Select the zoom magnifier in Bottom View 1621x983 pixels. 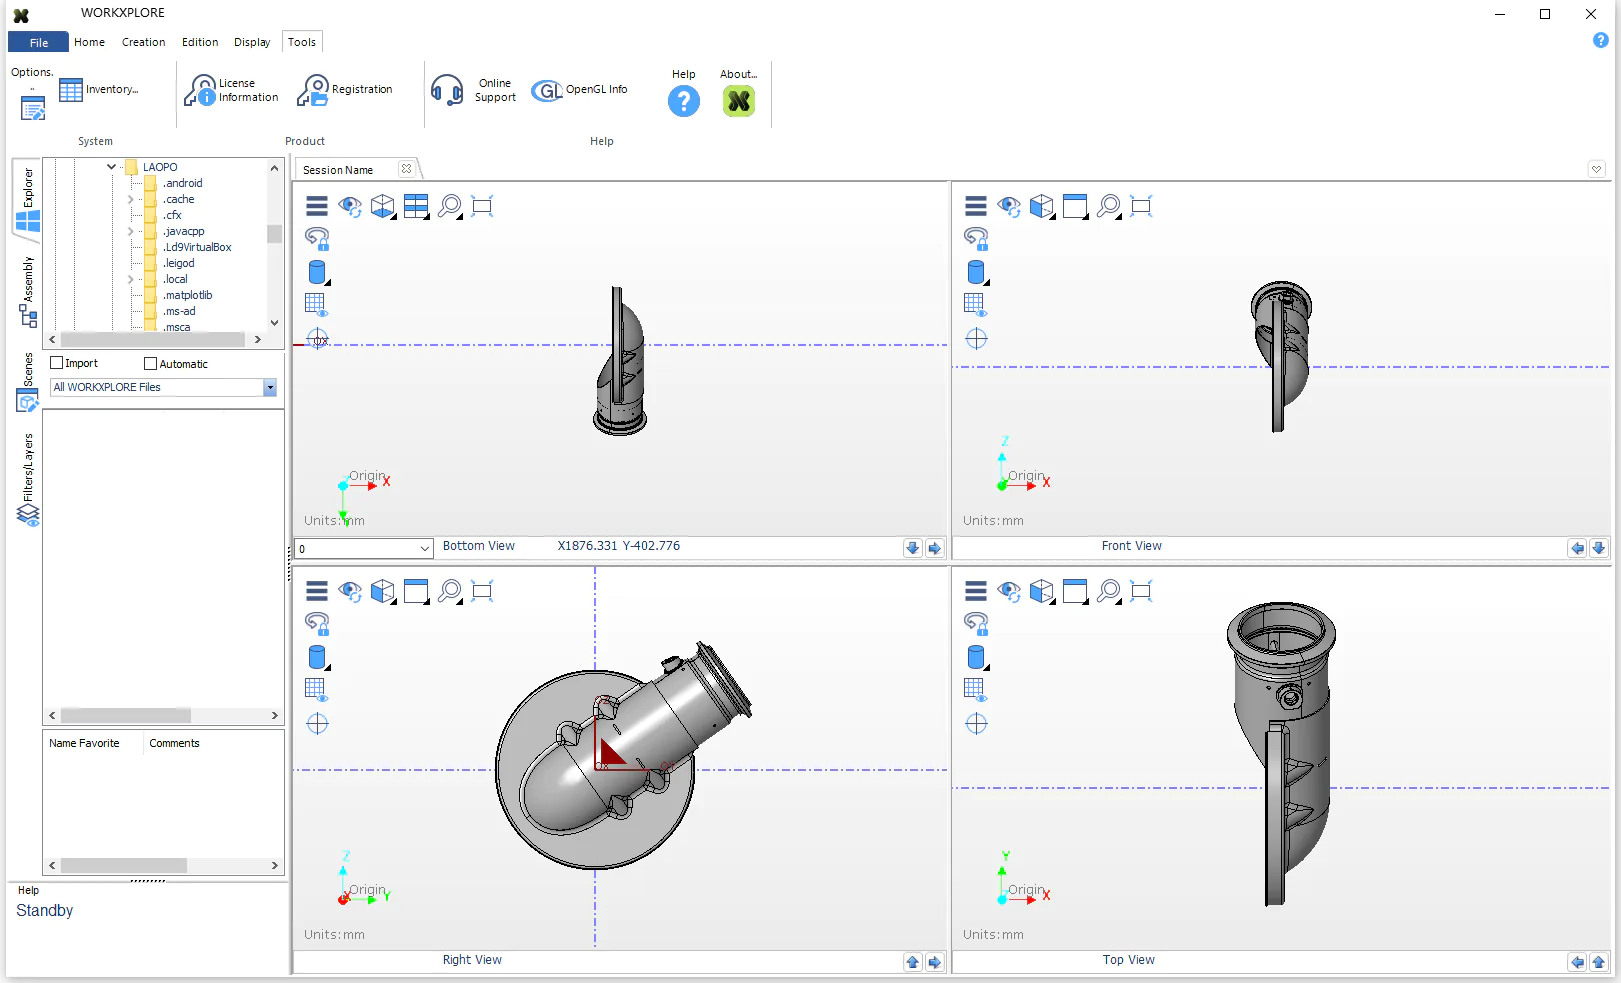(450, 206)
